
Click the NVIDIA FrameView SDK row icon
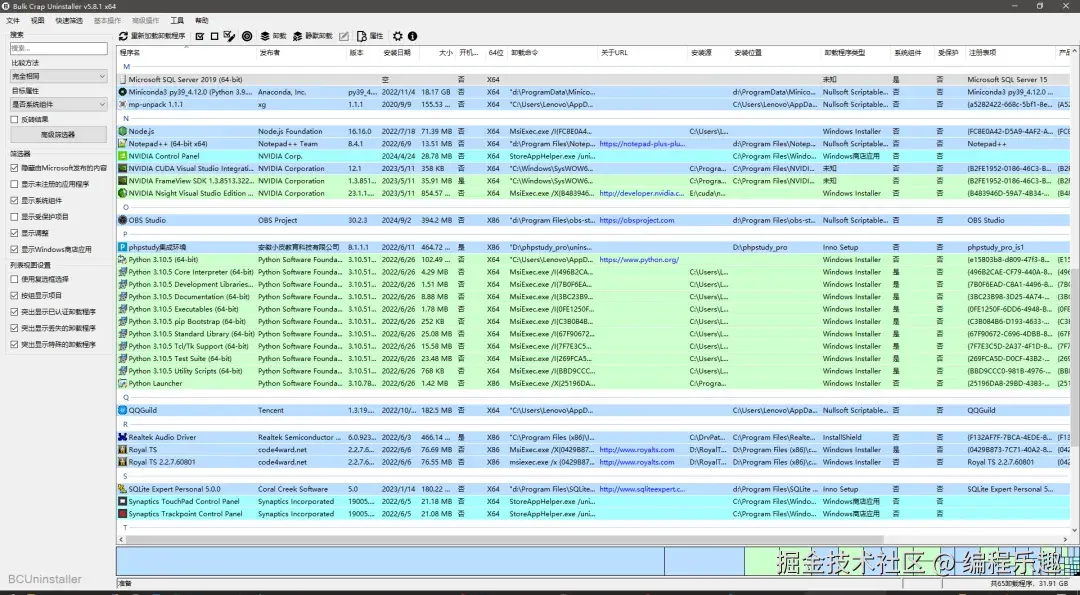pos(123,180)
